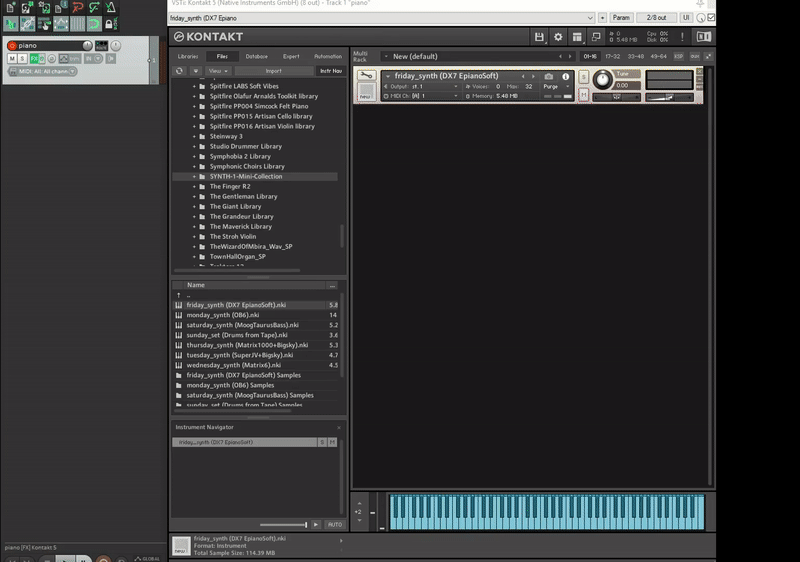Screen dimensions: 800x562
Task: Click the browser refresh icon
Action: 179,71
